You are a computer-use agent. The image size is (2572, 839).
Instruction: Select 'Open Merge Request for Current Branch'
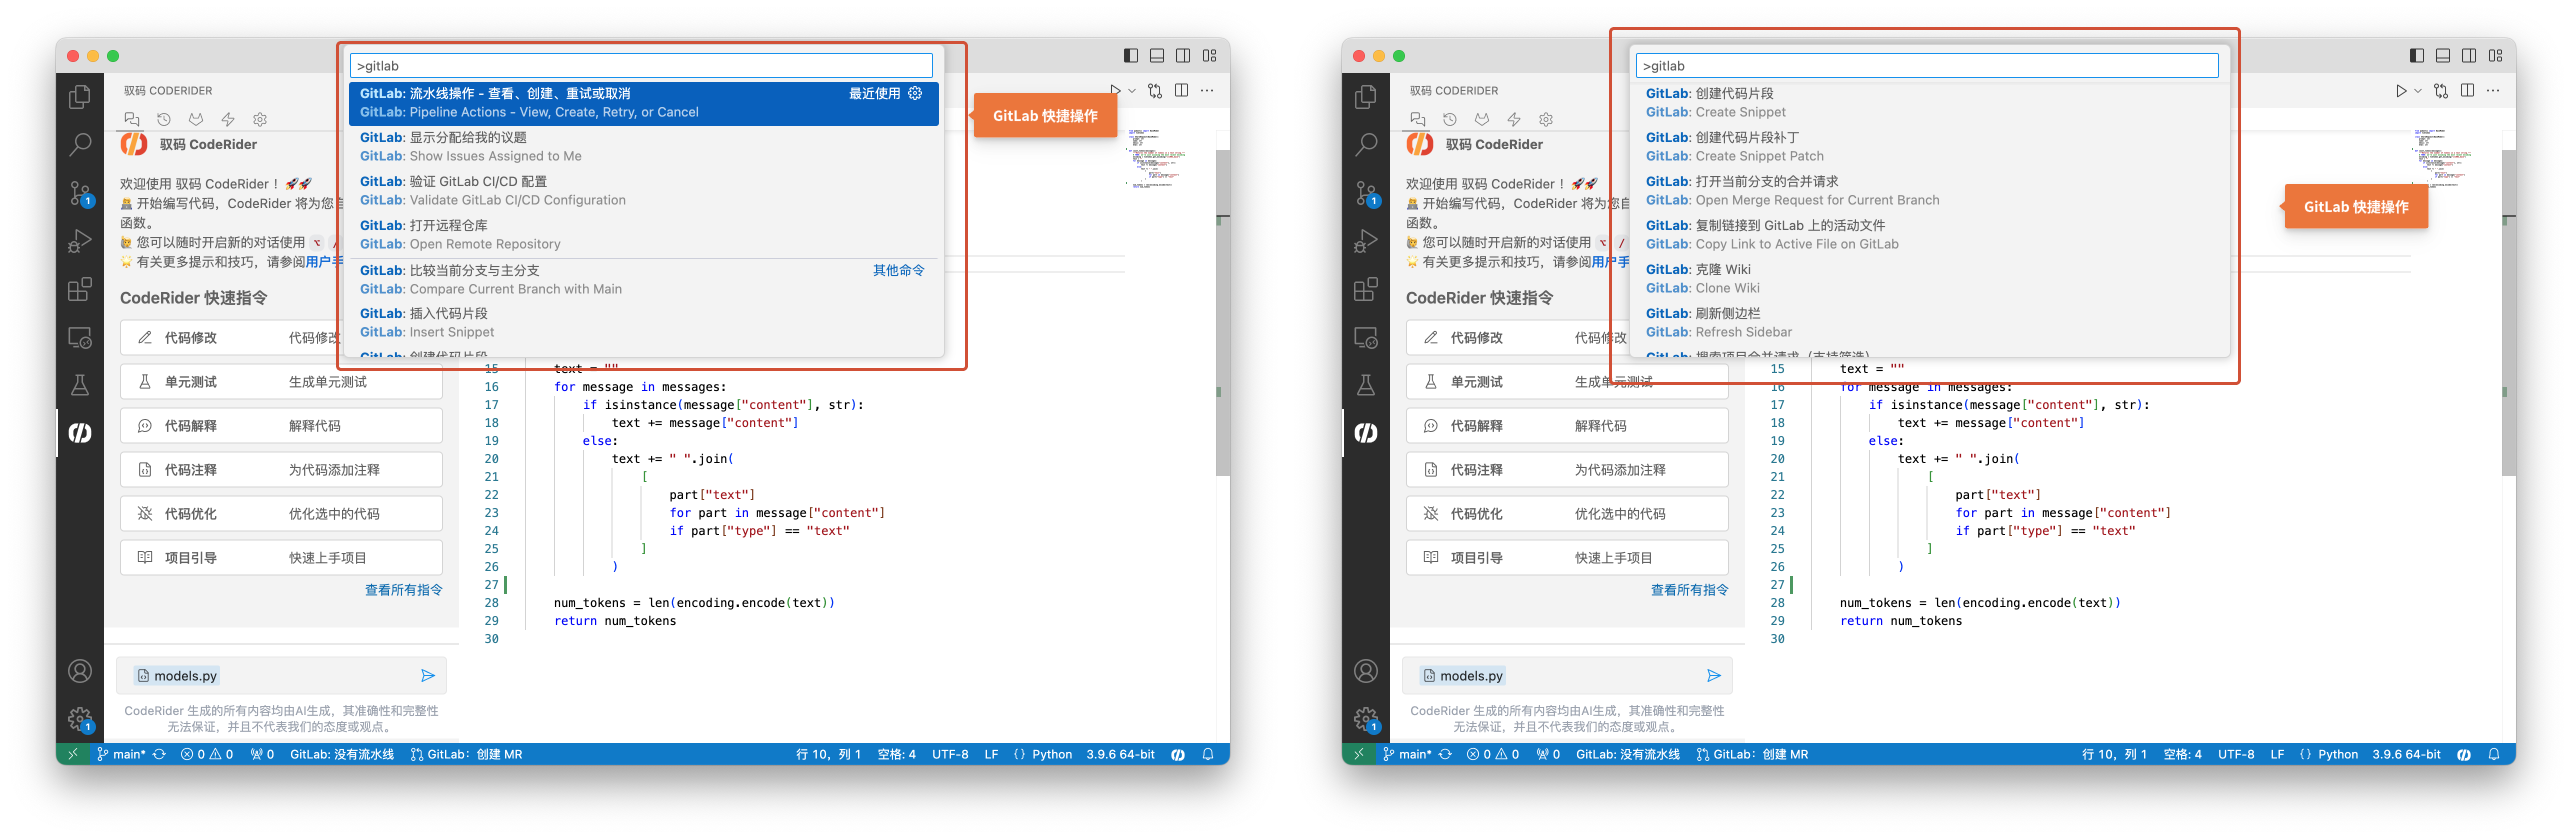(1929, 191)
